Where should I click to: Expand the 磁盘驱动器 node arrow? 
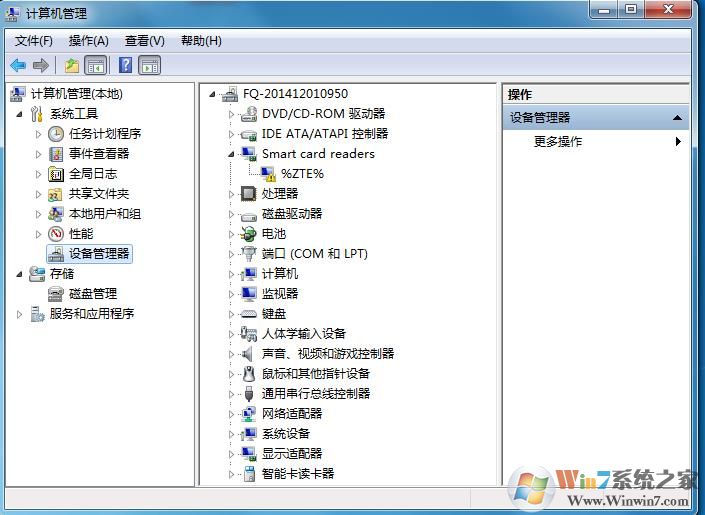pos(231,214)
